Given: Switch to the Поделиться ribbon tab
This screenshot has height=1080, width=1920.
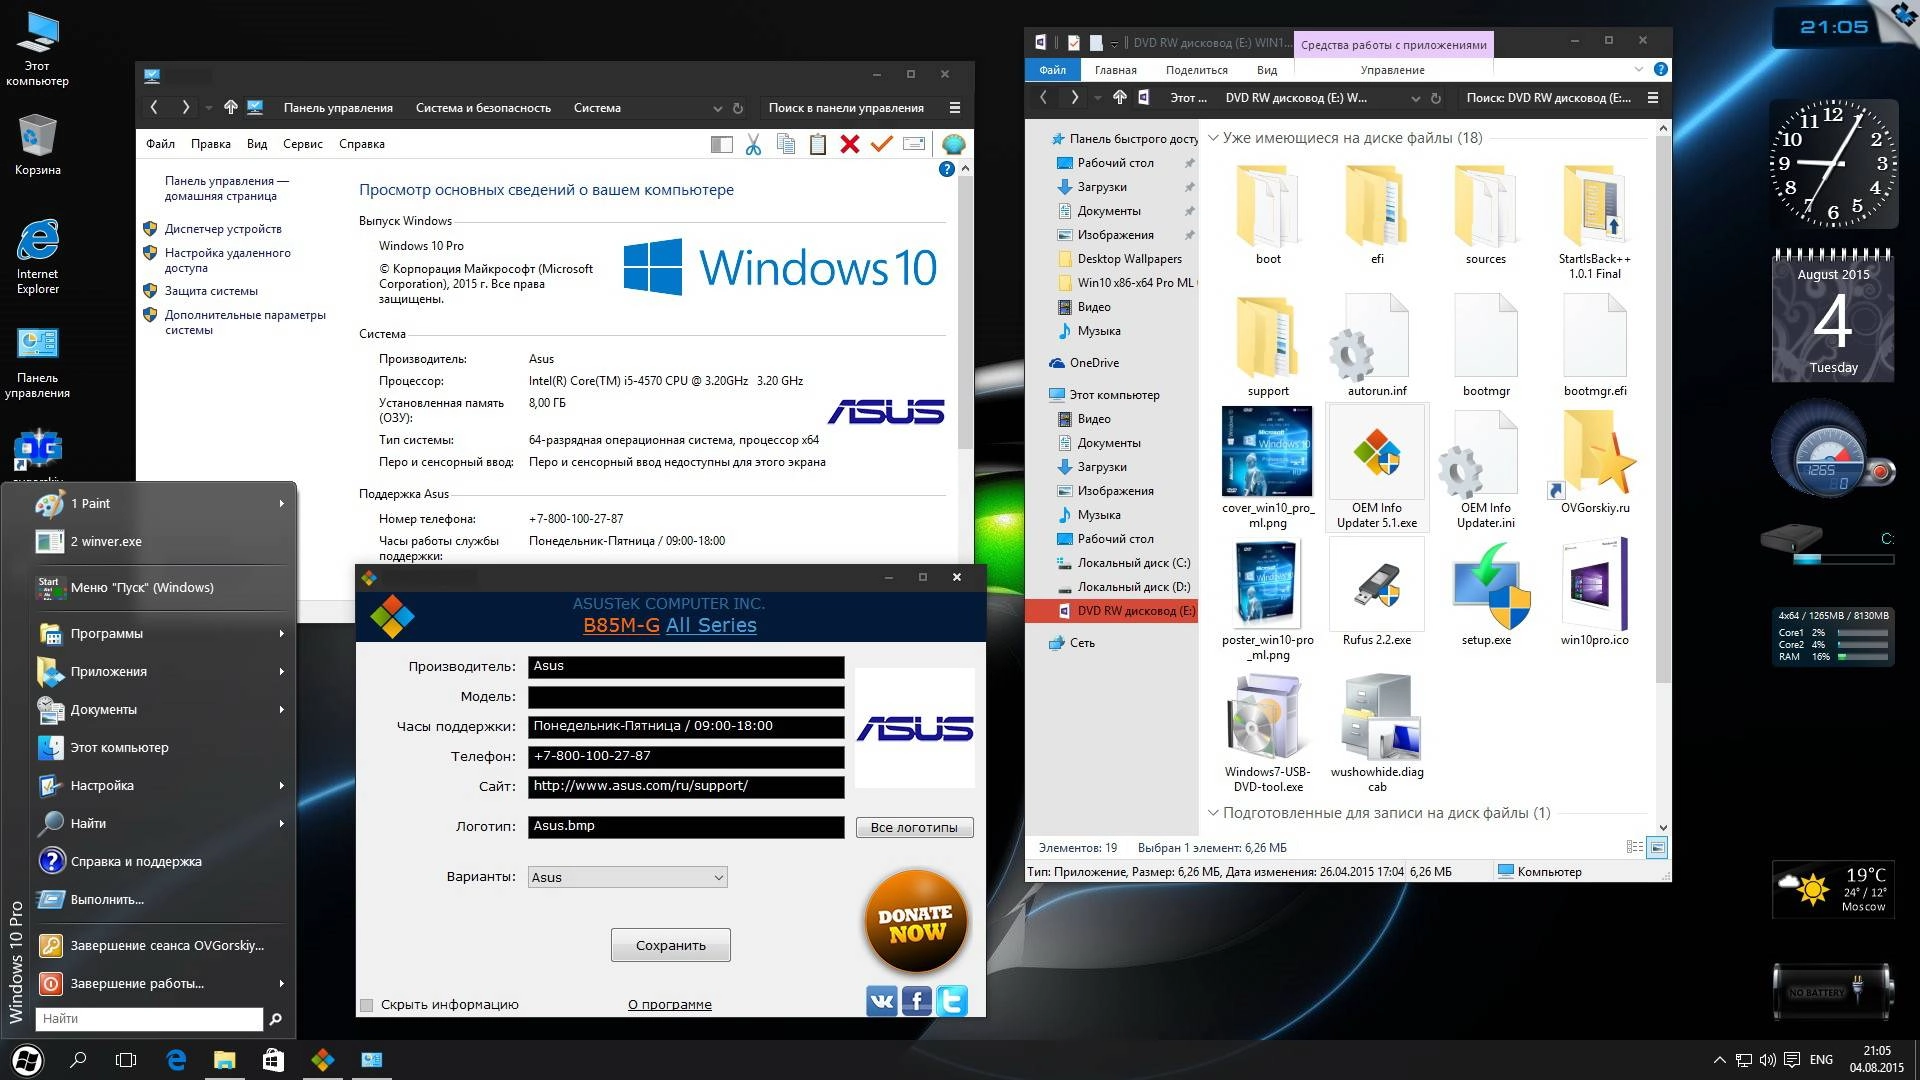Looking at the screenshot, I should [1197, 69].
